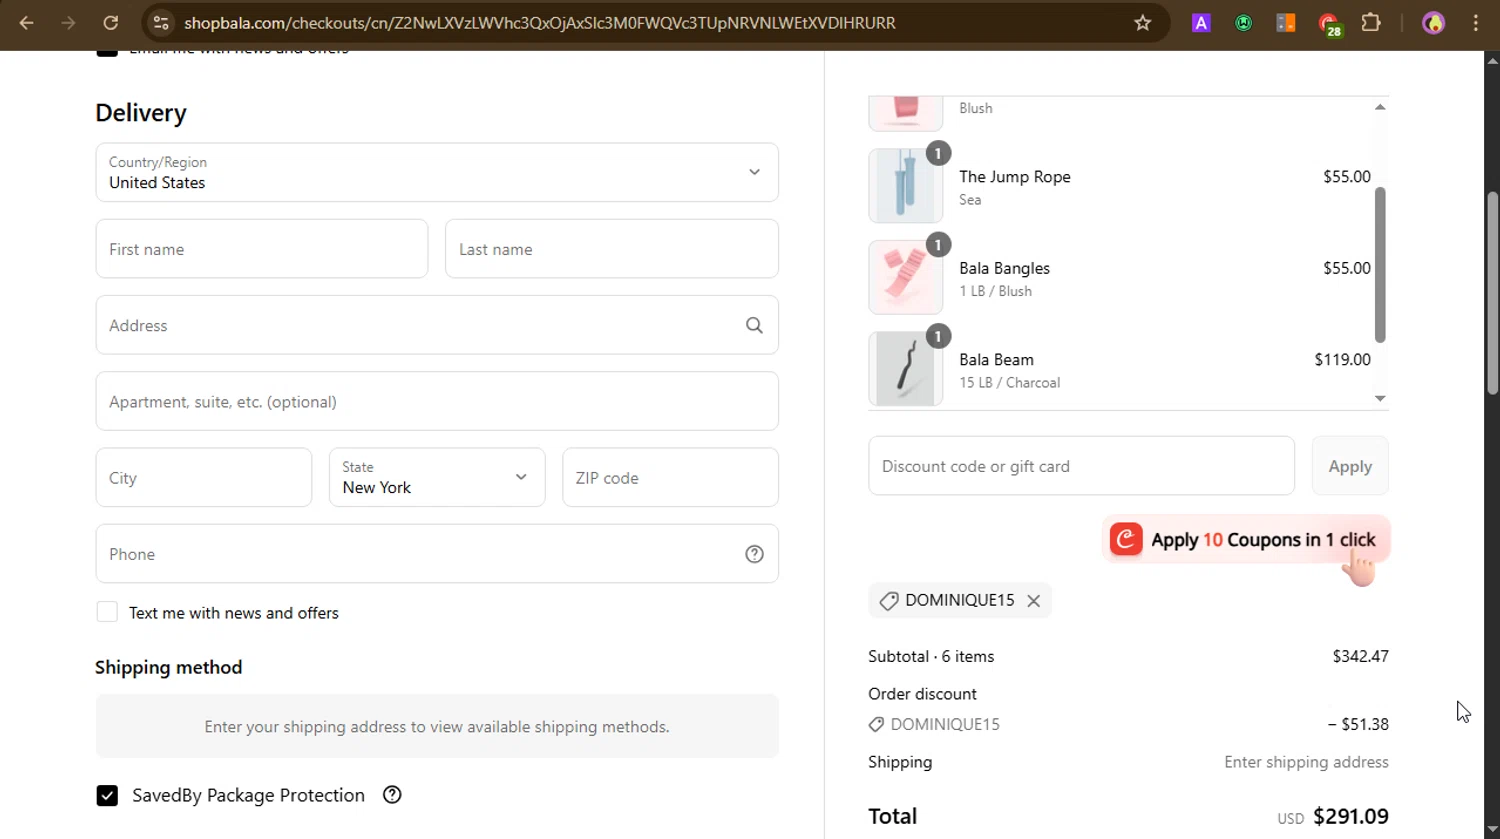The height and width of the screenshot is (839, 1500).
Task: Open the Extensions puzzle menu
Action: (x=1371, y=22)
